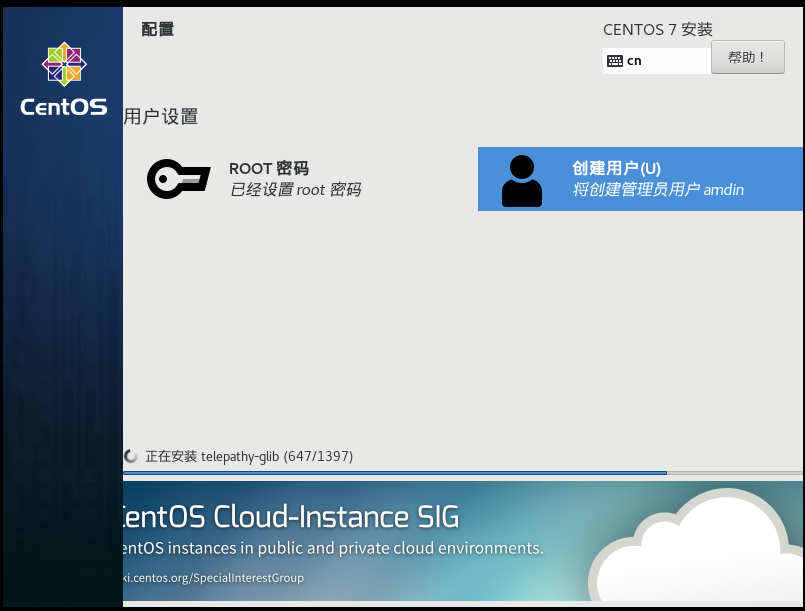Image resolution: width=805 pixels, height=611 pixels.
Task: Click the 已经设置 root 密码 status text
Action: point(295,190)
